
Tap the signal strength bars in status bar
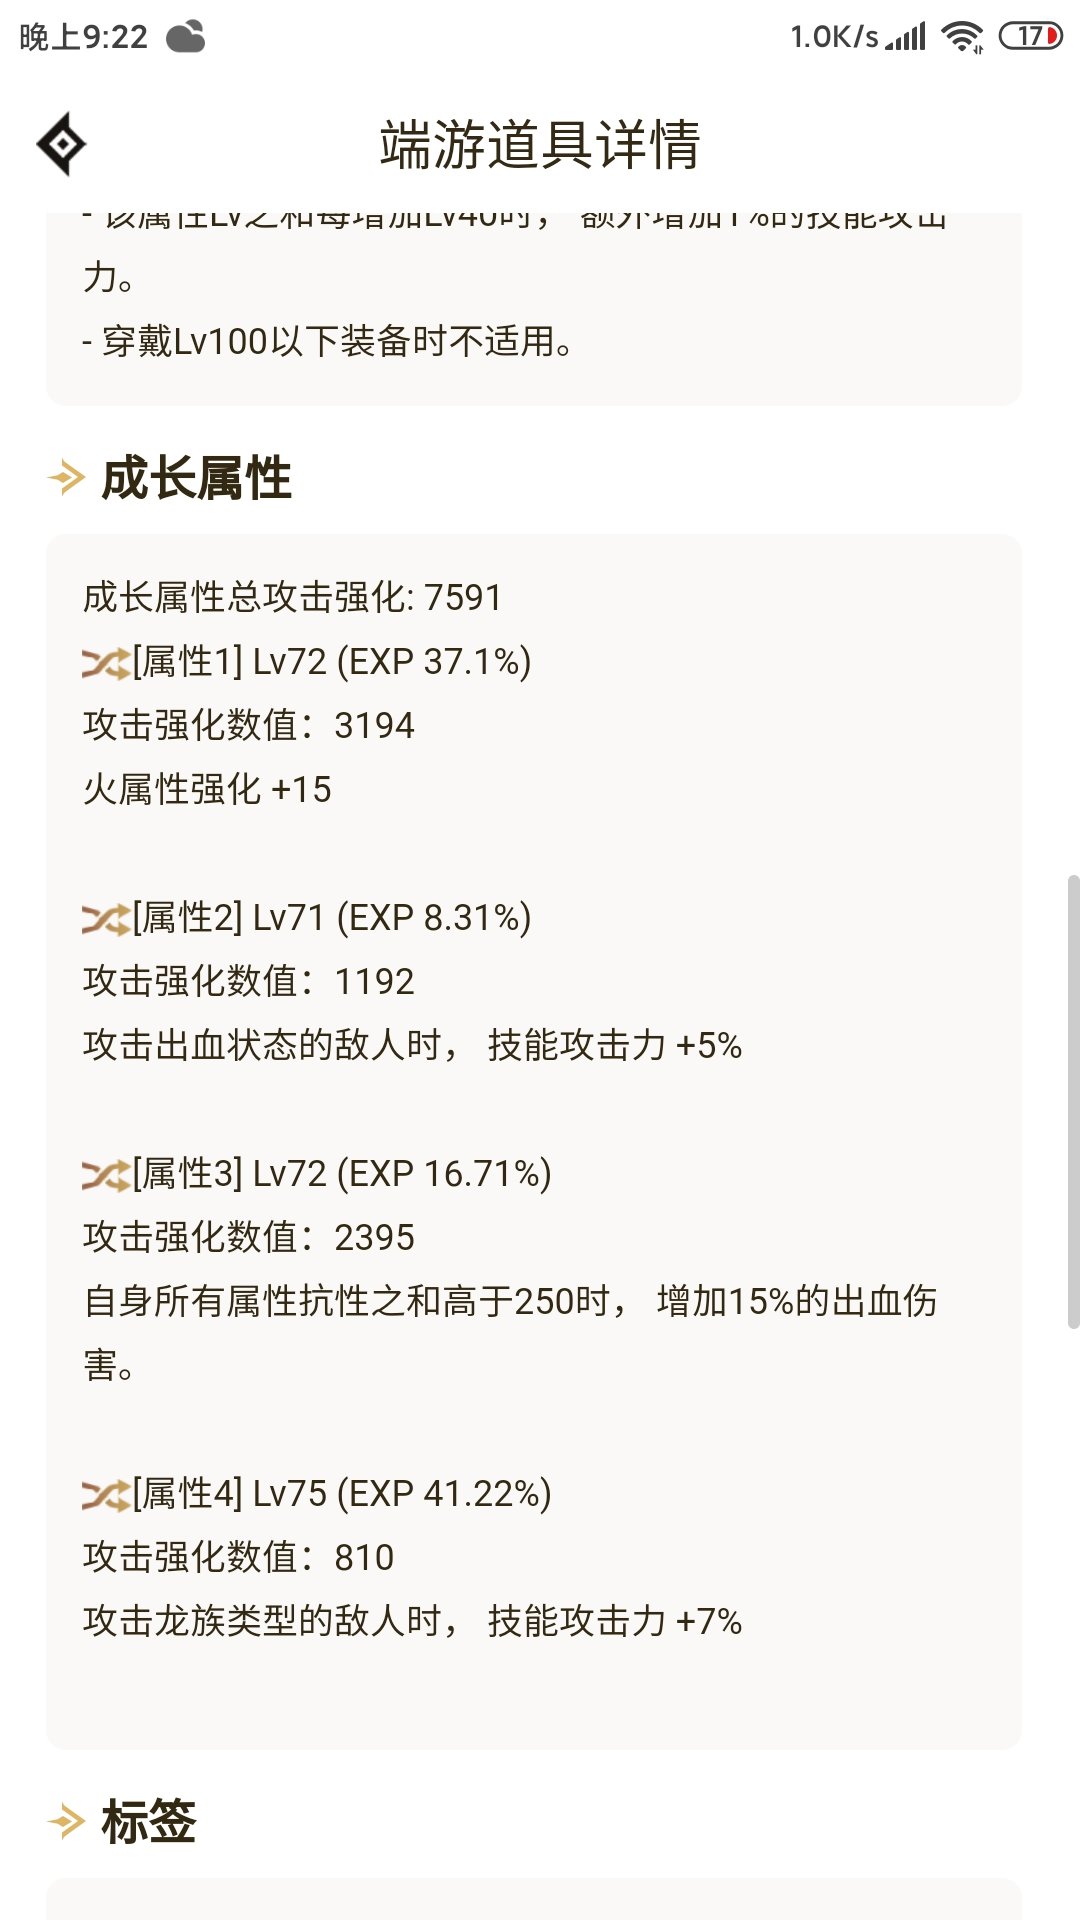tap(906, 37)
